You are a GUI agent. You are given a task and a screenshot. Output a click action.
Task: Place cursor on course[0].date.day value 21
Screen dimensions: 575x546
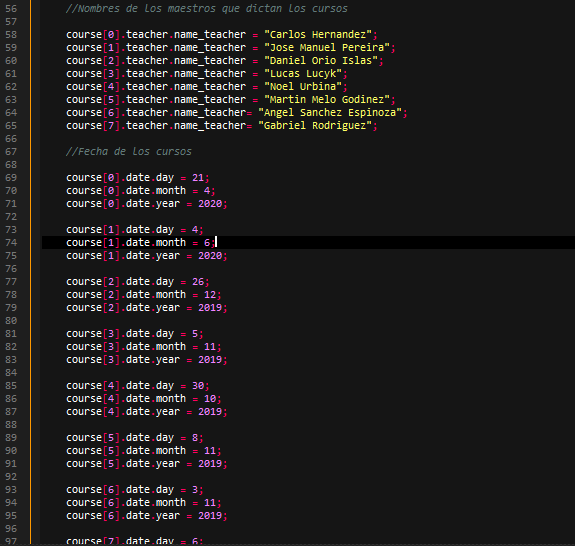(198, 178)
